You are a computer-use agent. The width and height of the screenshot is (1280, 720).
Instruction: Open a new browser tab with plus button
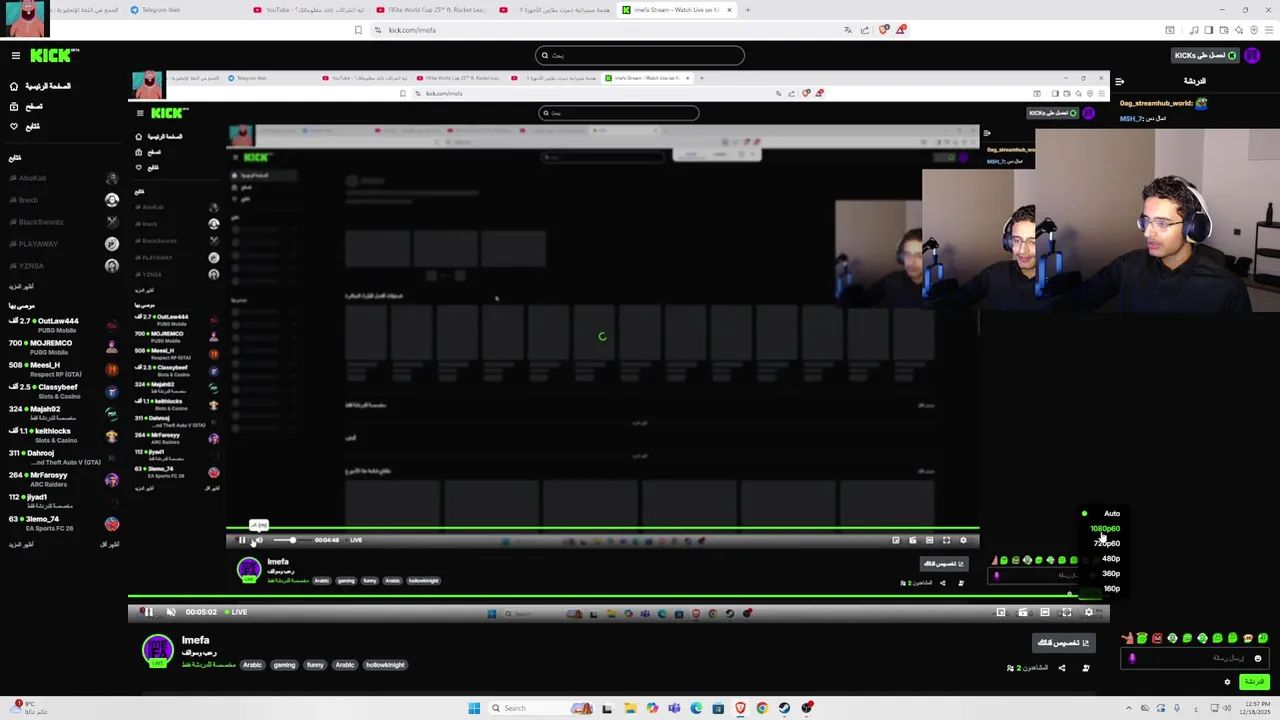click(748, 10)
